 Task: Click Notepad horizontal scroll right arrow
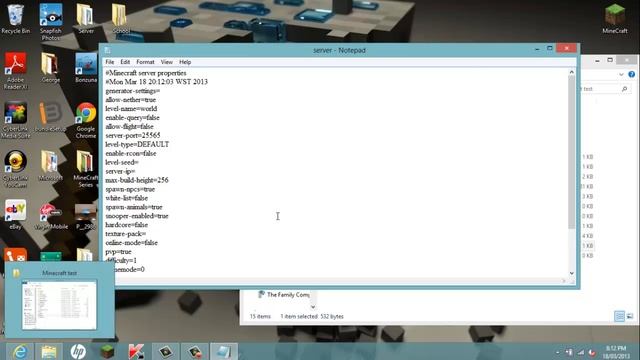564,281
